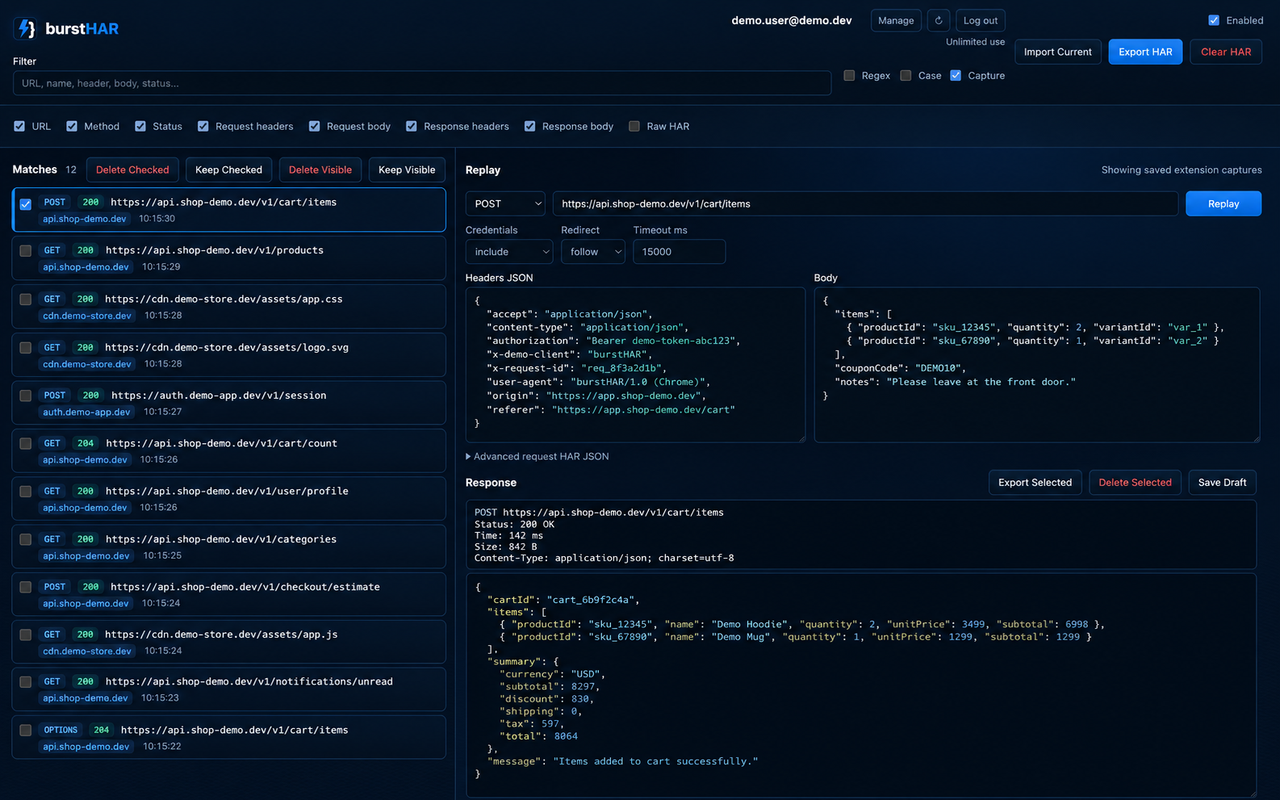
Task: Click inside the Headers JSON editor
Action: point(635,365)
